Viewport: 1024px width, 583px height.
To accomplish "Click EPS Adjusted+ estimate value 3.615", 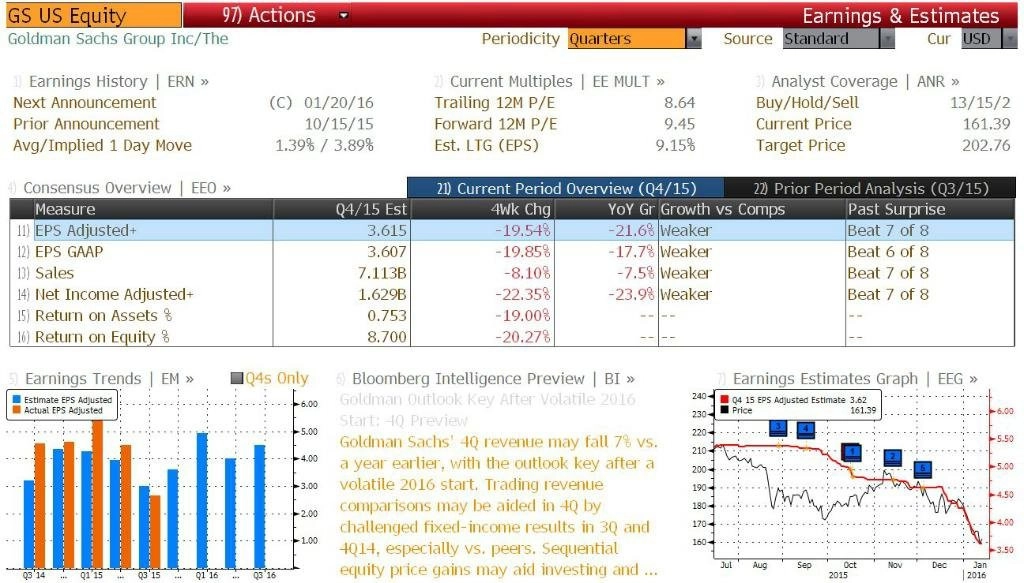I will [387, 230].
